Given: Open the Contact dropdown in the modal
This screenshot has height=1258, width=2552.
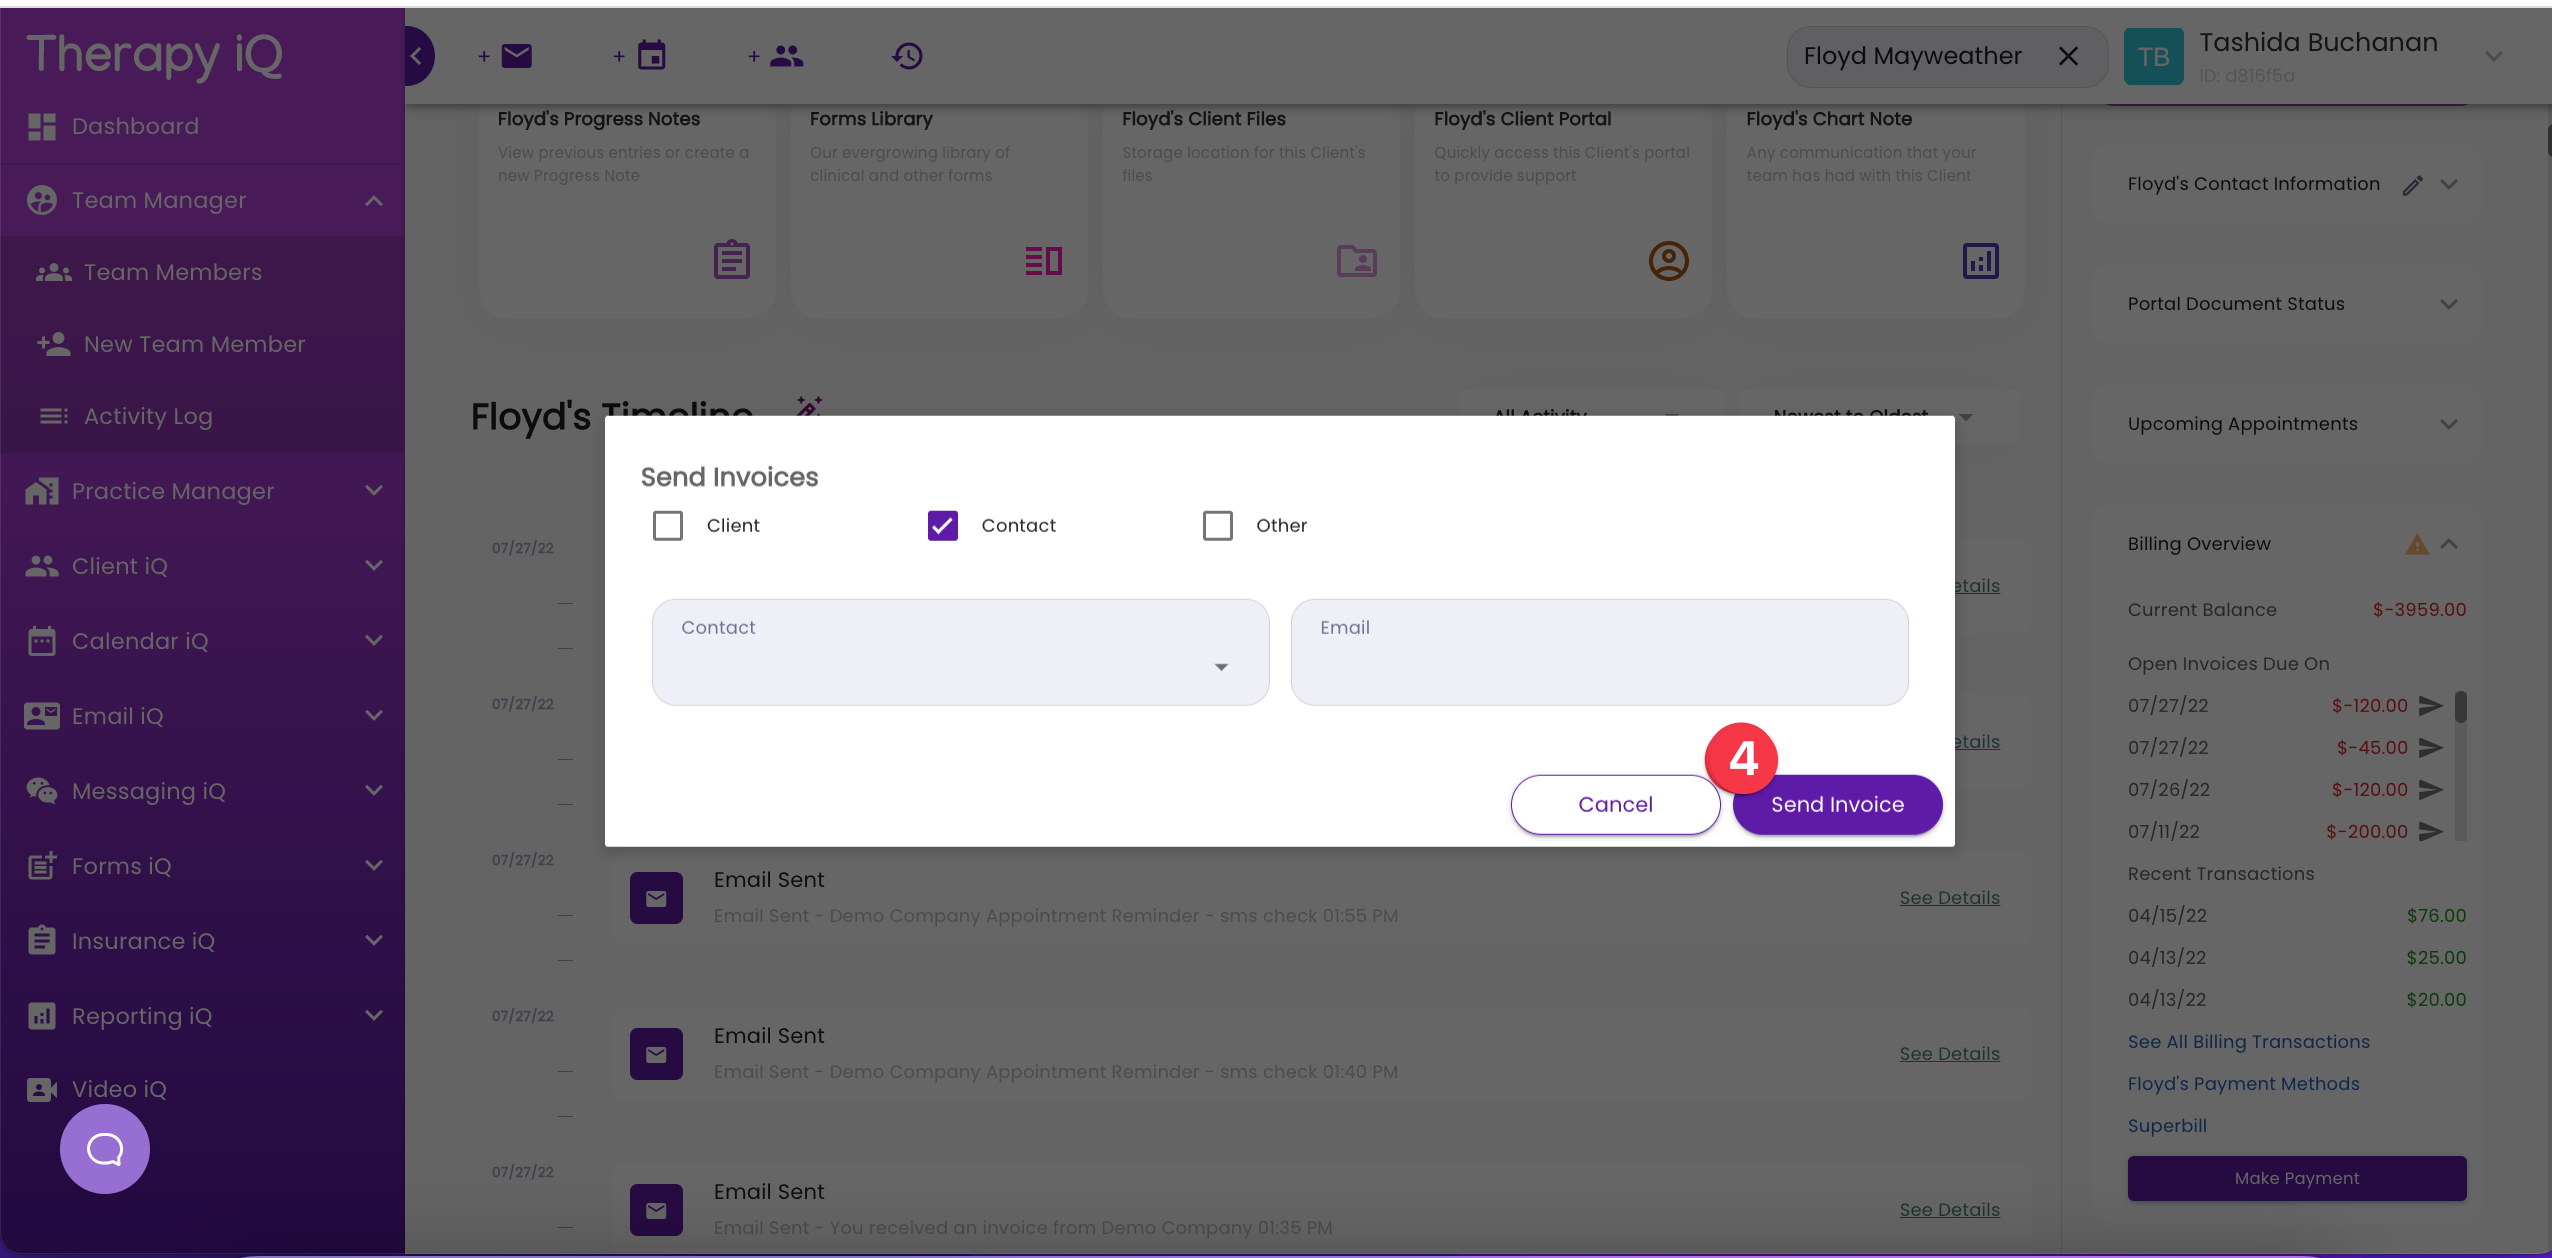Looking at the screenshot, I should pos(1220,665).
